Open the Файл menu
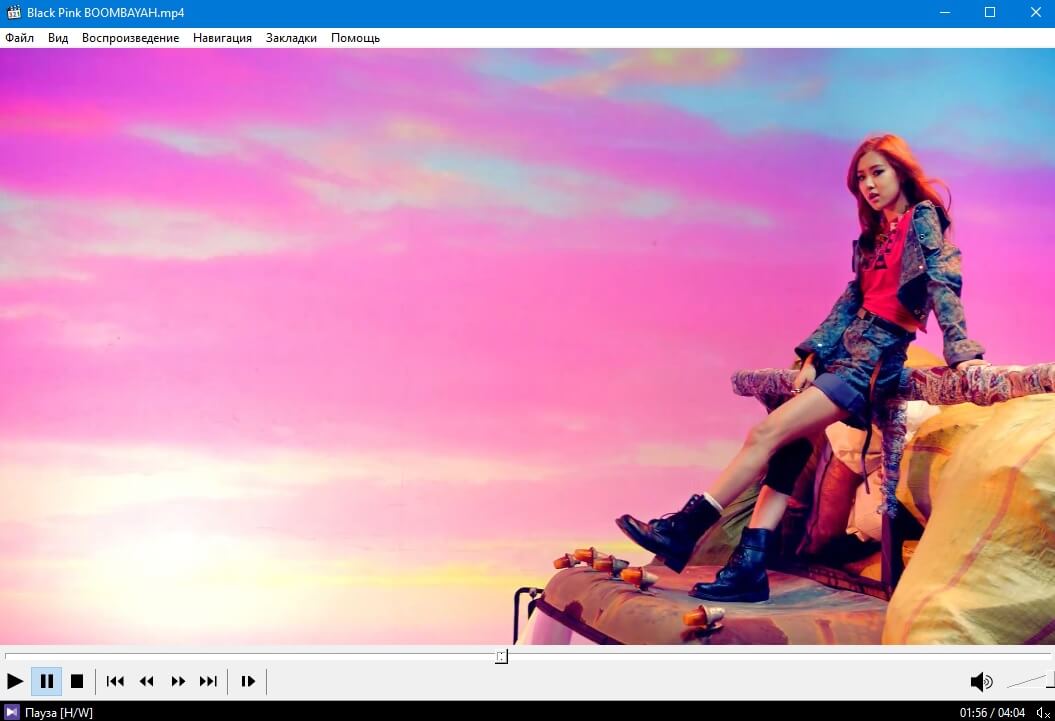Viewport: 1055px width, 721px height. click(19, 38)
